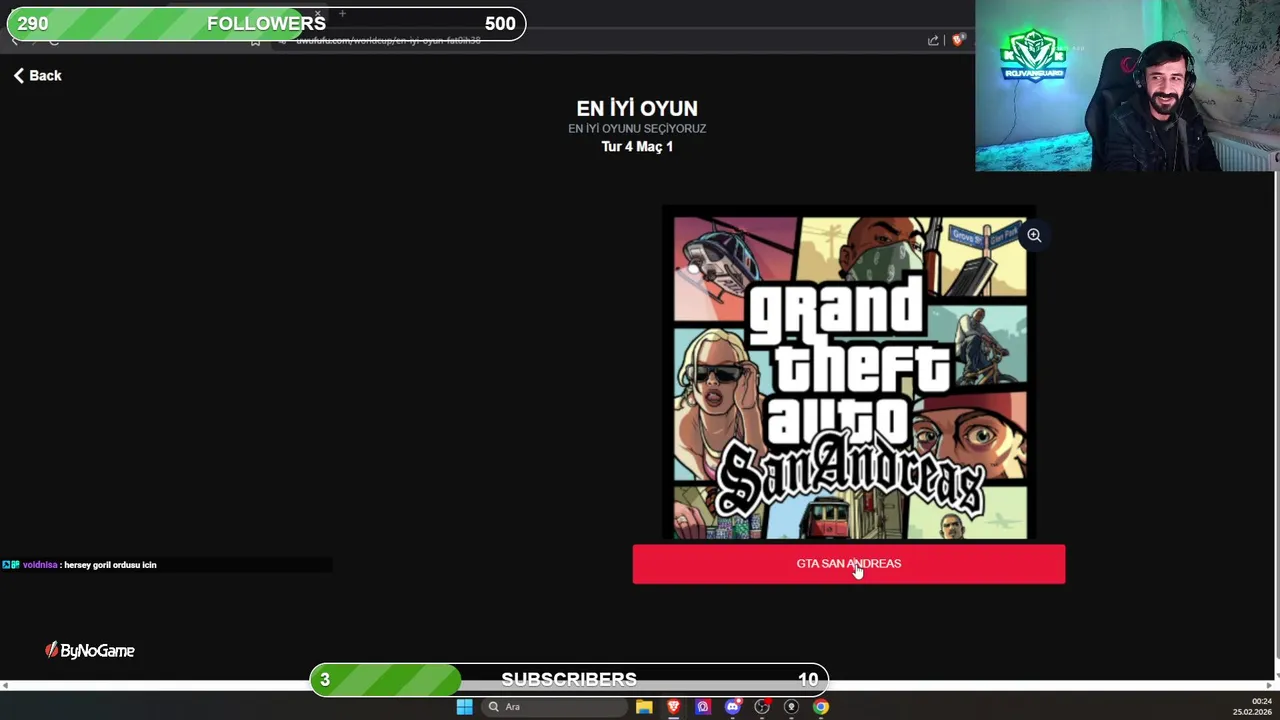
Task: Click the share icon in the address bar
Action: pos(933,40)
